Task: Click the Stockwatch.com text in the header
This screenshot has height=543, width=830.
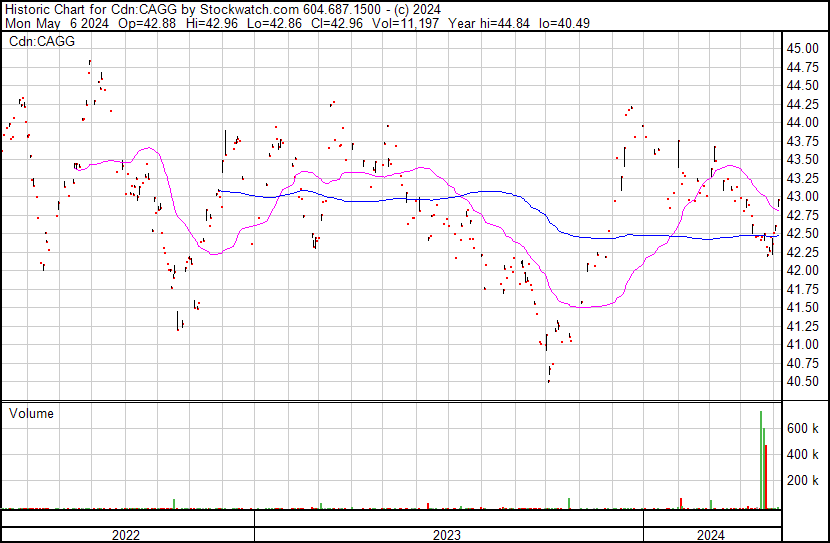Action: 245,9
